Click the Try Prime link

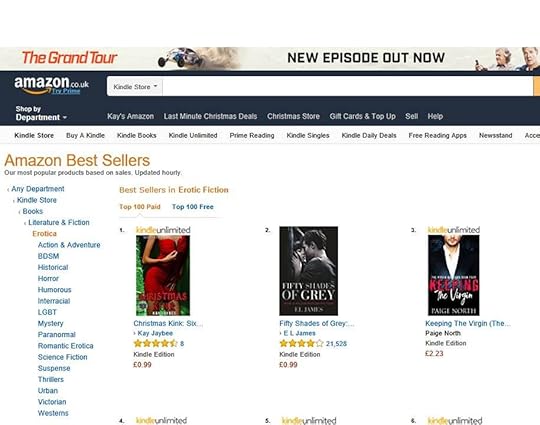(x=66, y=91)
